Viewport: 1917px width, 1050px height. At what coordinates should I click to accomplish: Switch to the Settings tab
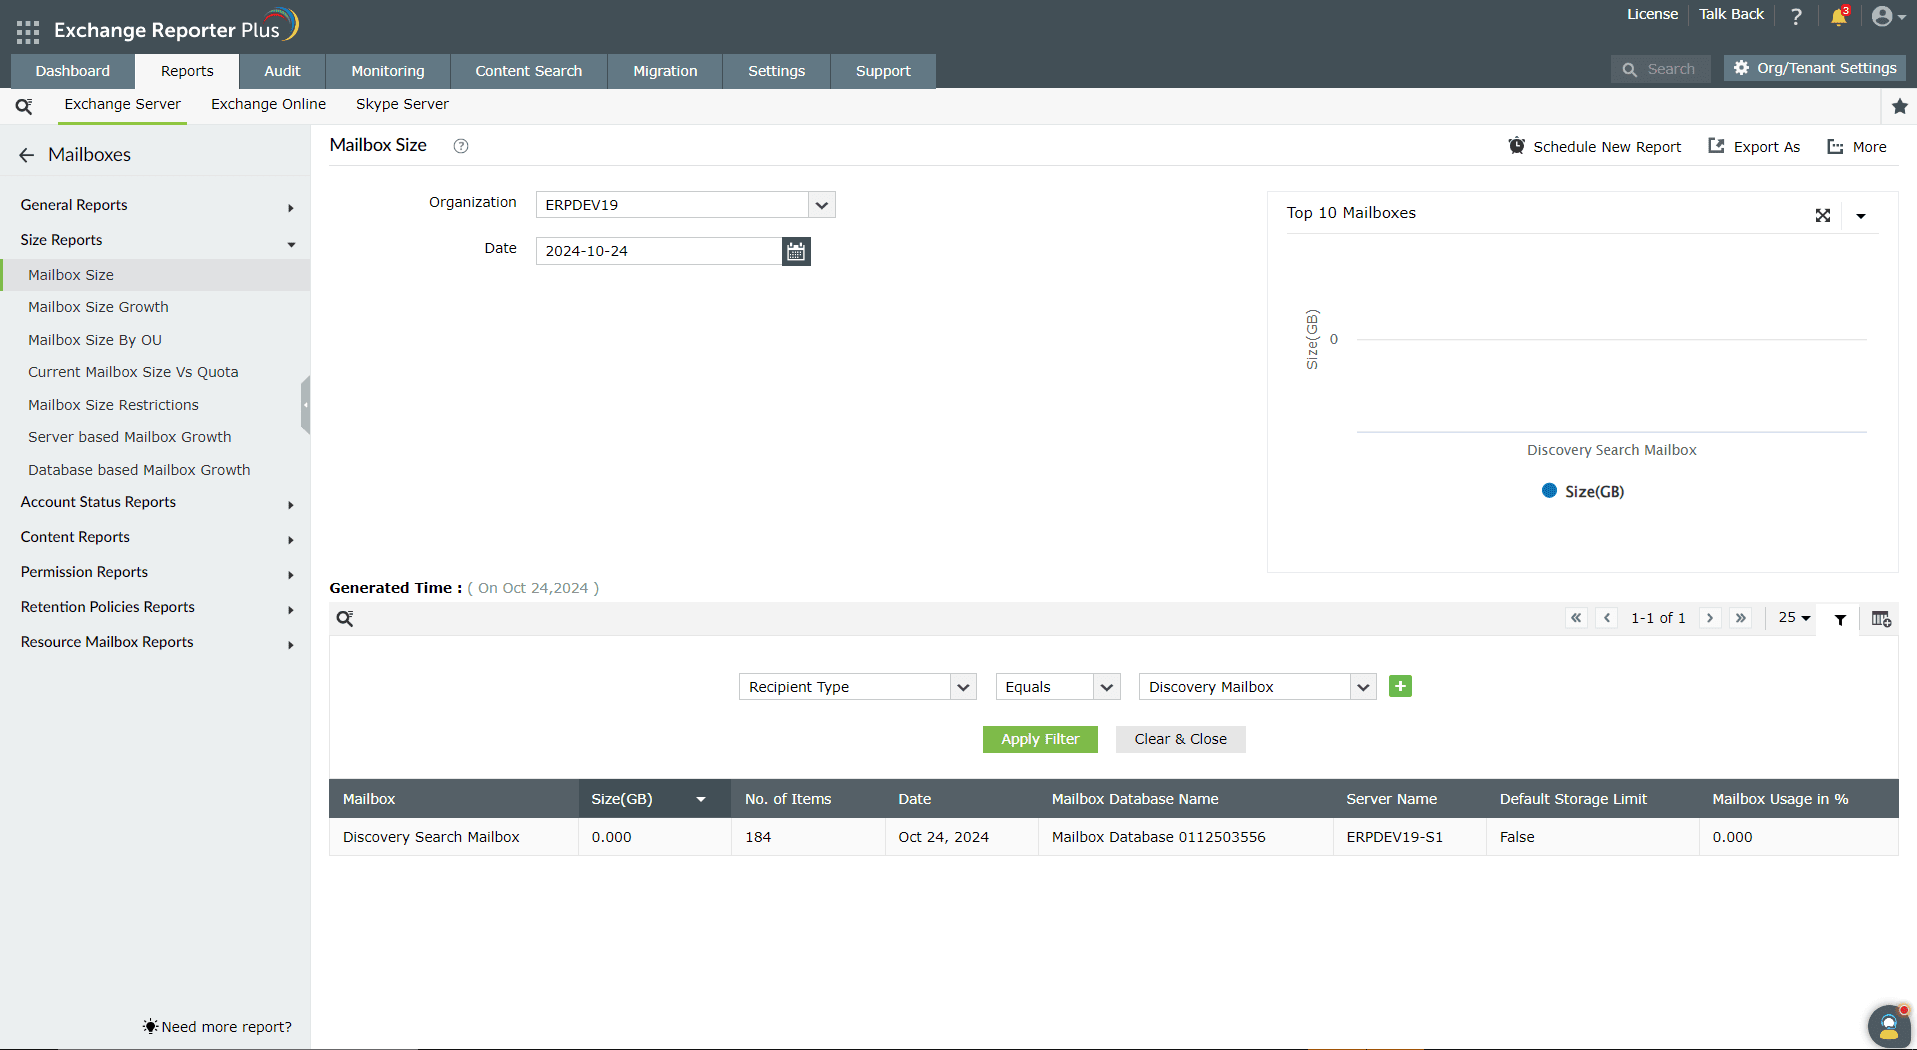click(x=776, y=71)
